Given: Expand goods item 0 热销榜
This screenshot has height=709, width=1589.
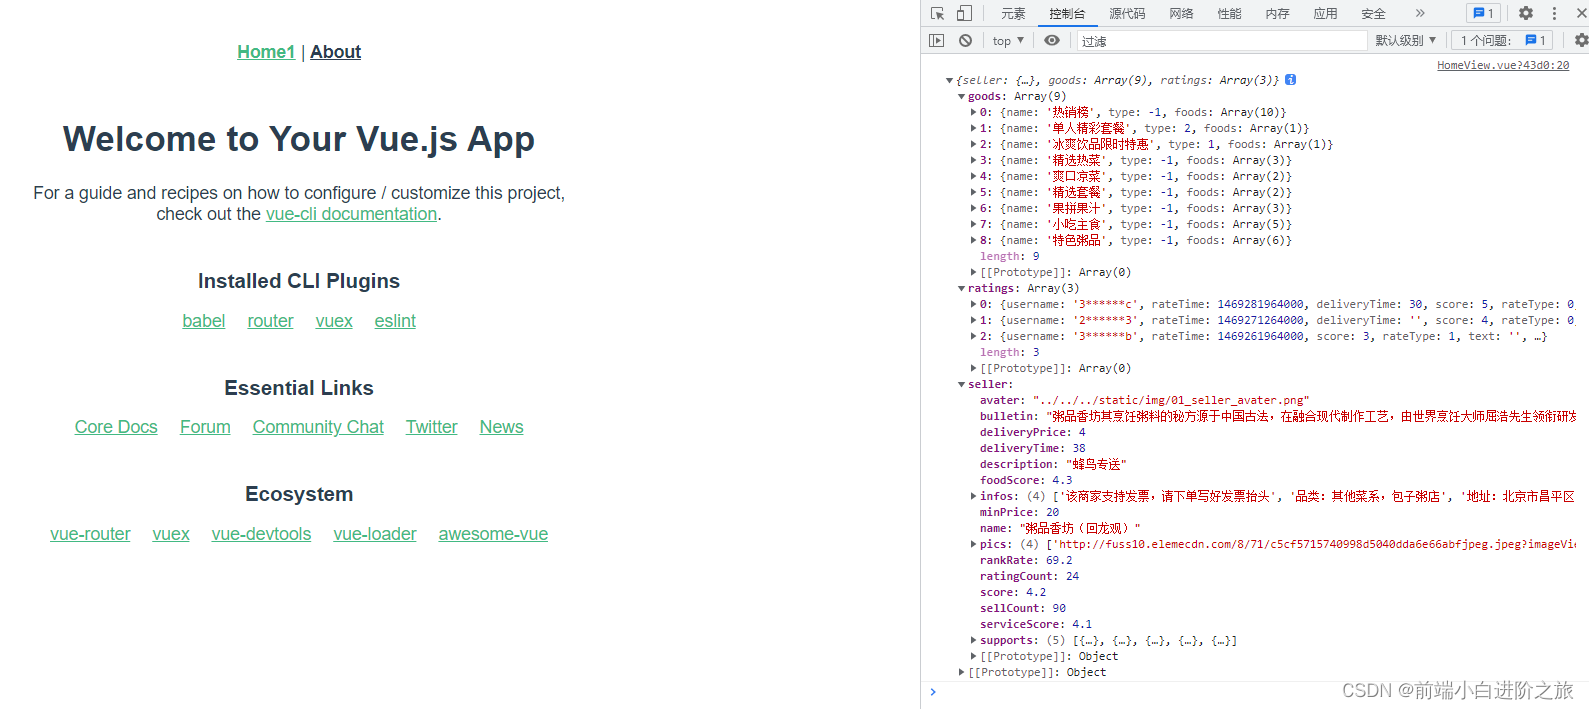Looking at the screenshot, I should (x=974, y=112).
